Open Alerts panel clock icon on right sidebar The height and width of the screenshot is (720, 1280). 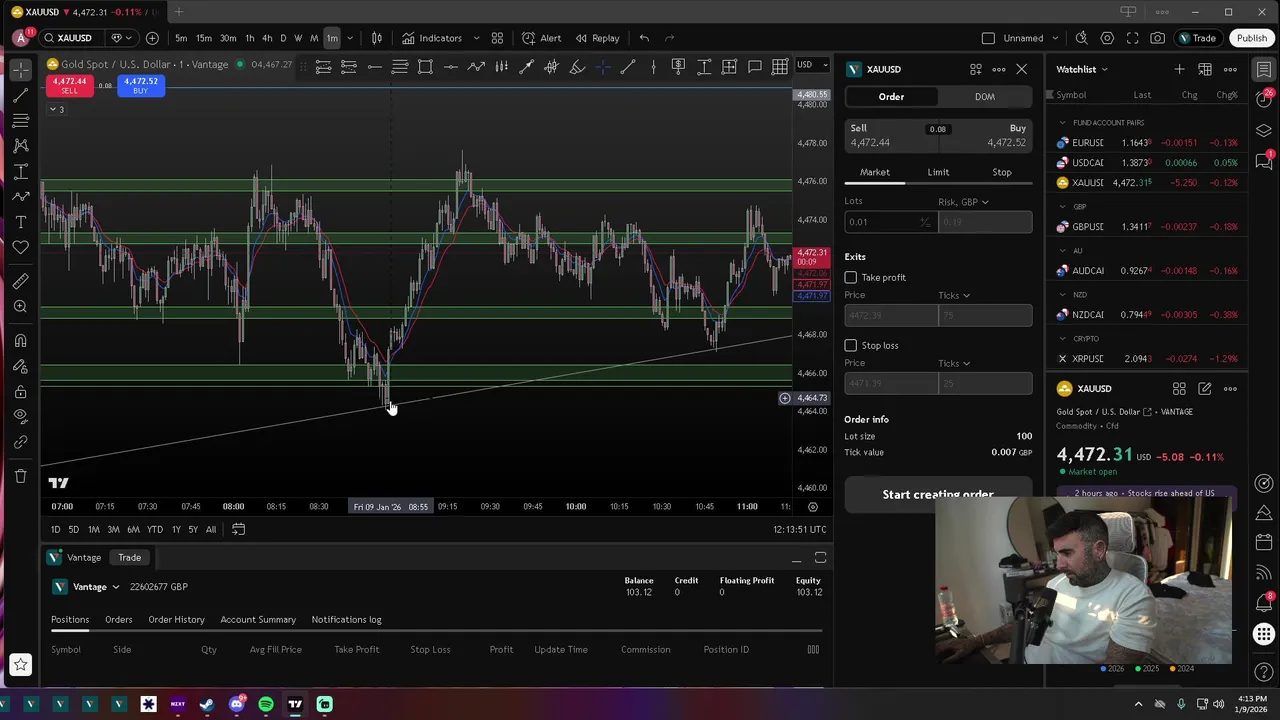[x=1264, y=97]
